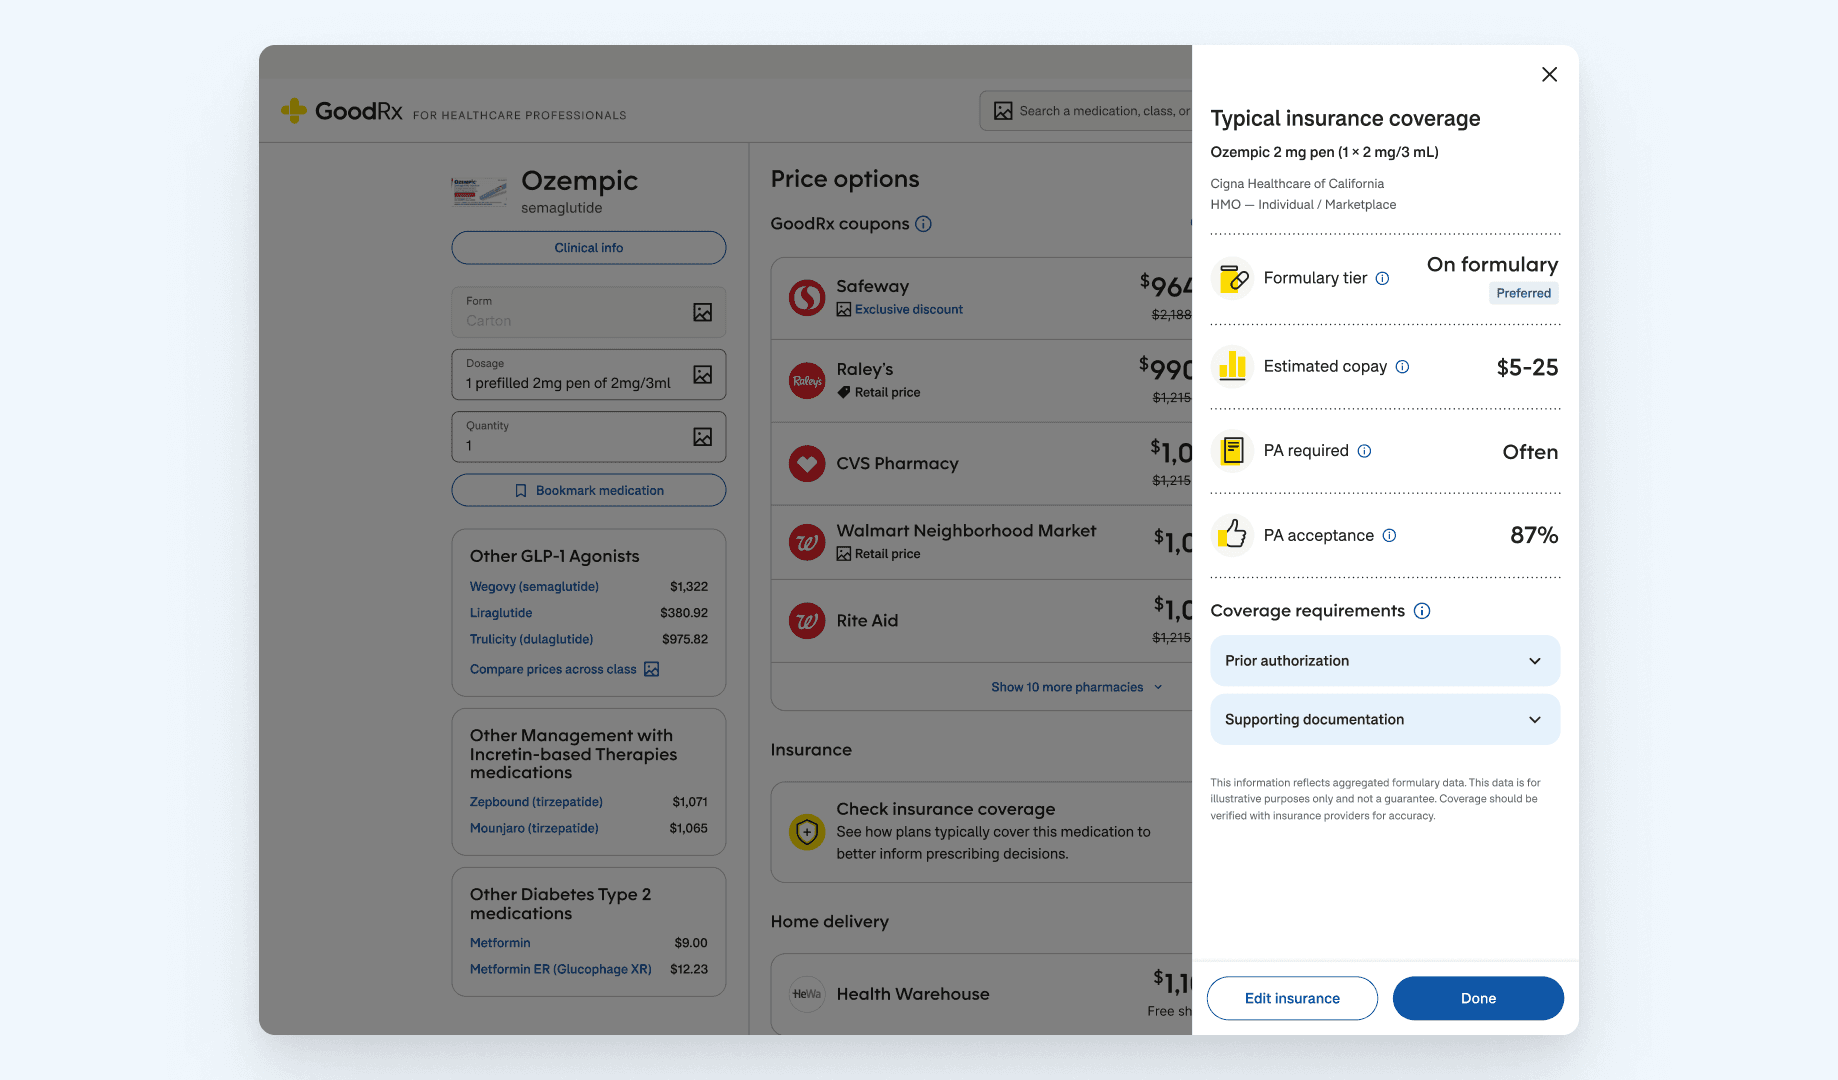1838x1080 pixels.
Task: Click the PA acceptance thumbs-up icon
Action: click(x=1233, y=535)
